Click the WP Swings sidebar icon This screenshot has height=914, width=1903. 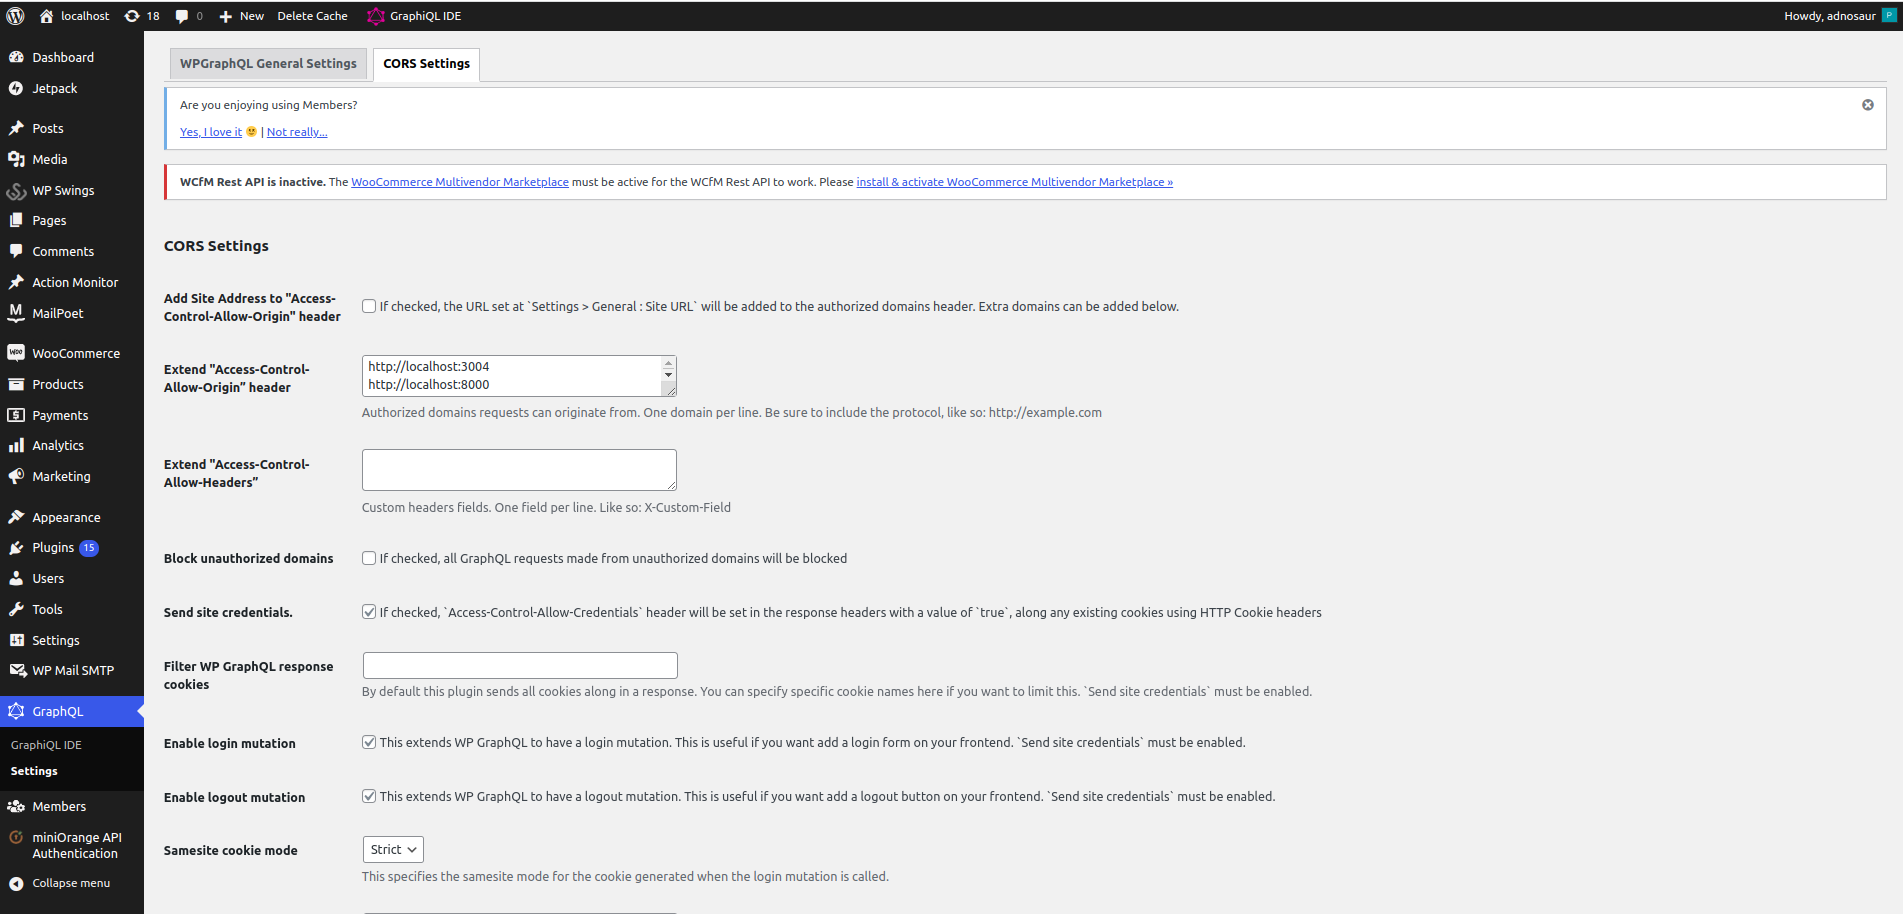(x=16, y=190)
